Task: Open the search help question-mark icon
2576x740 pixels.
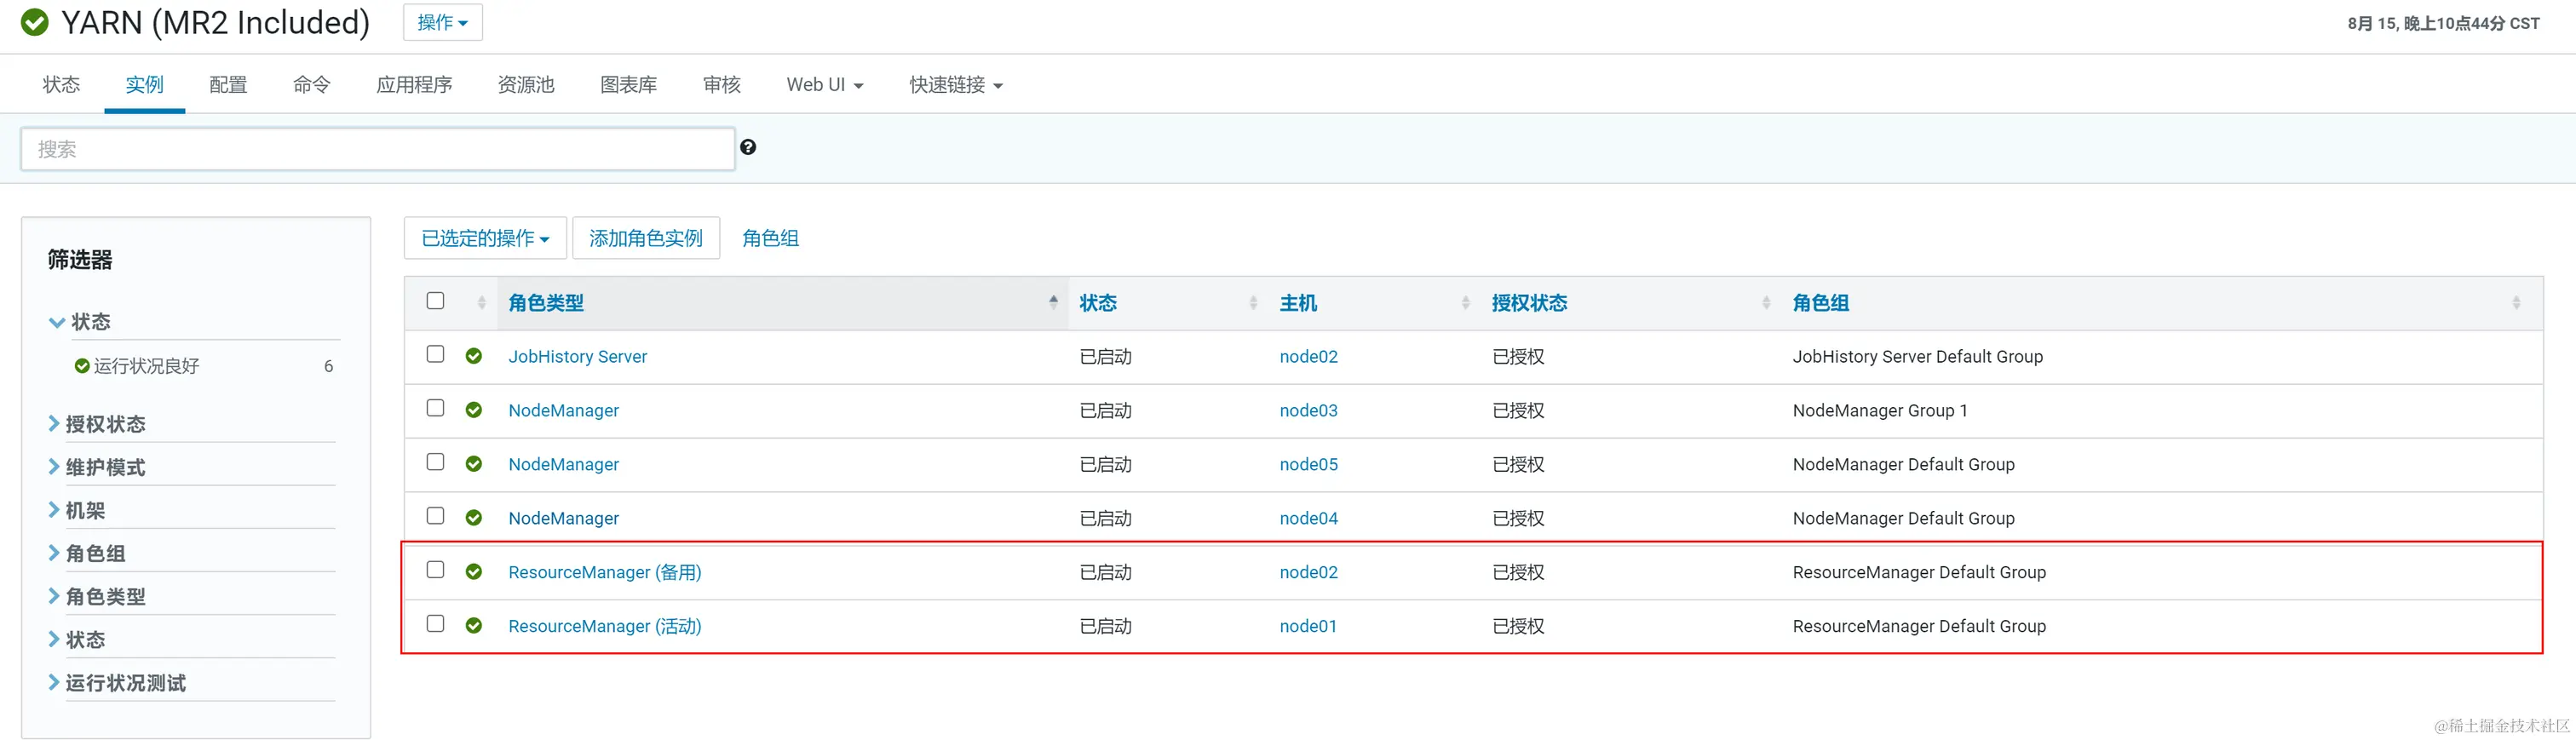Action: point(748,147)
